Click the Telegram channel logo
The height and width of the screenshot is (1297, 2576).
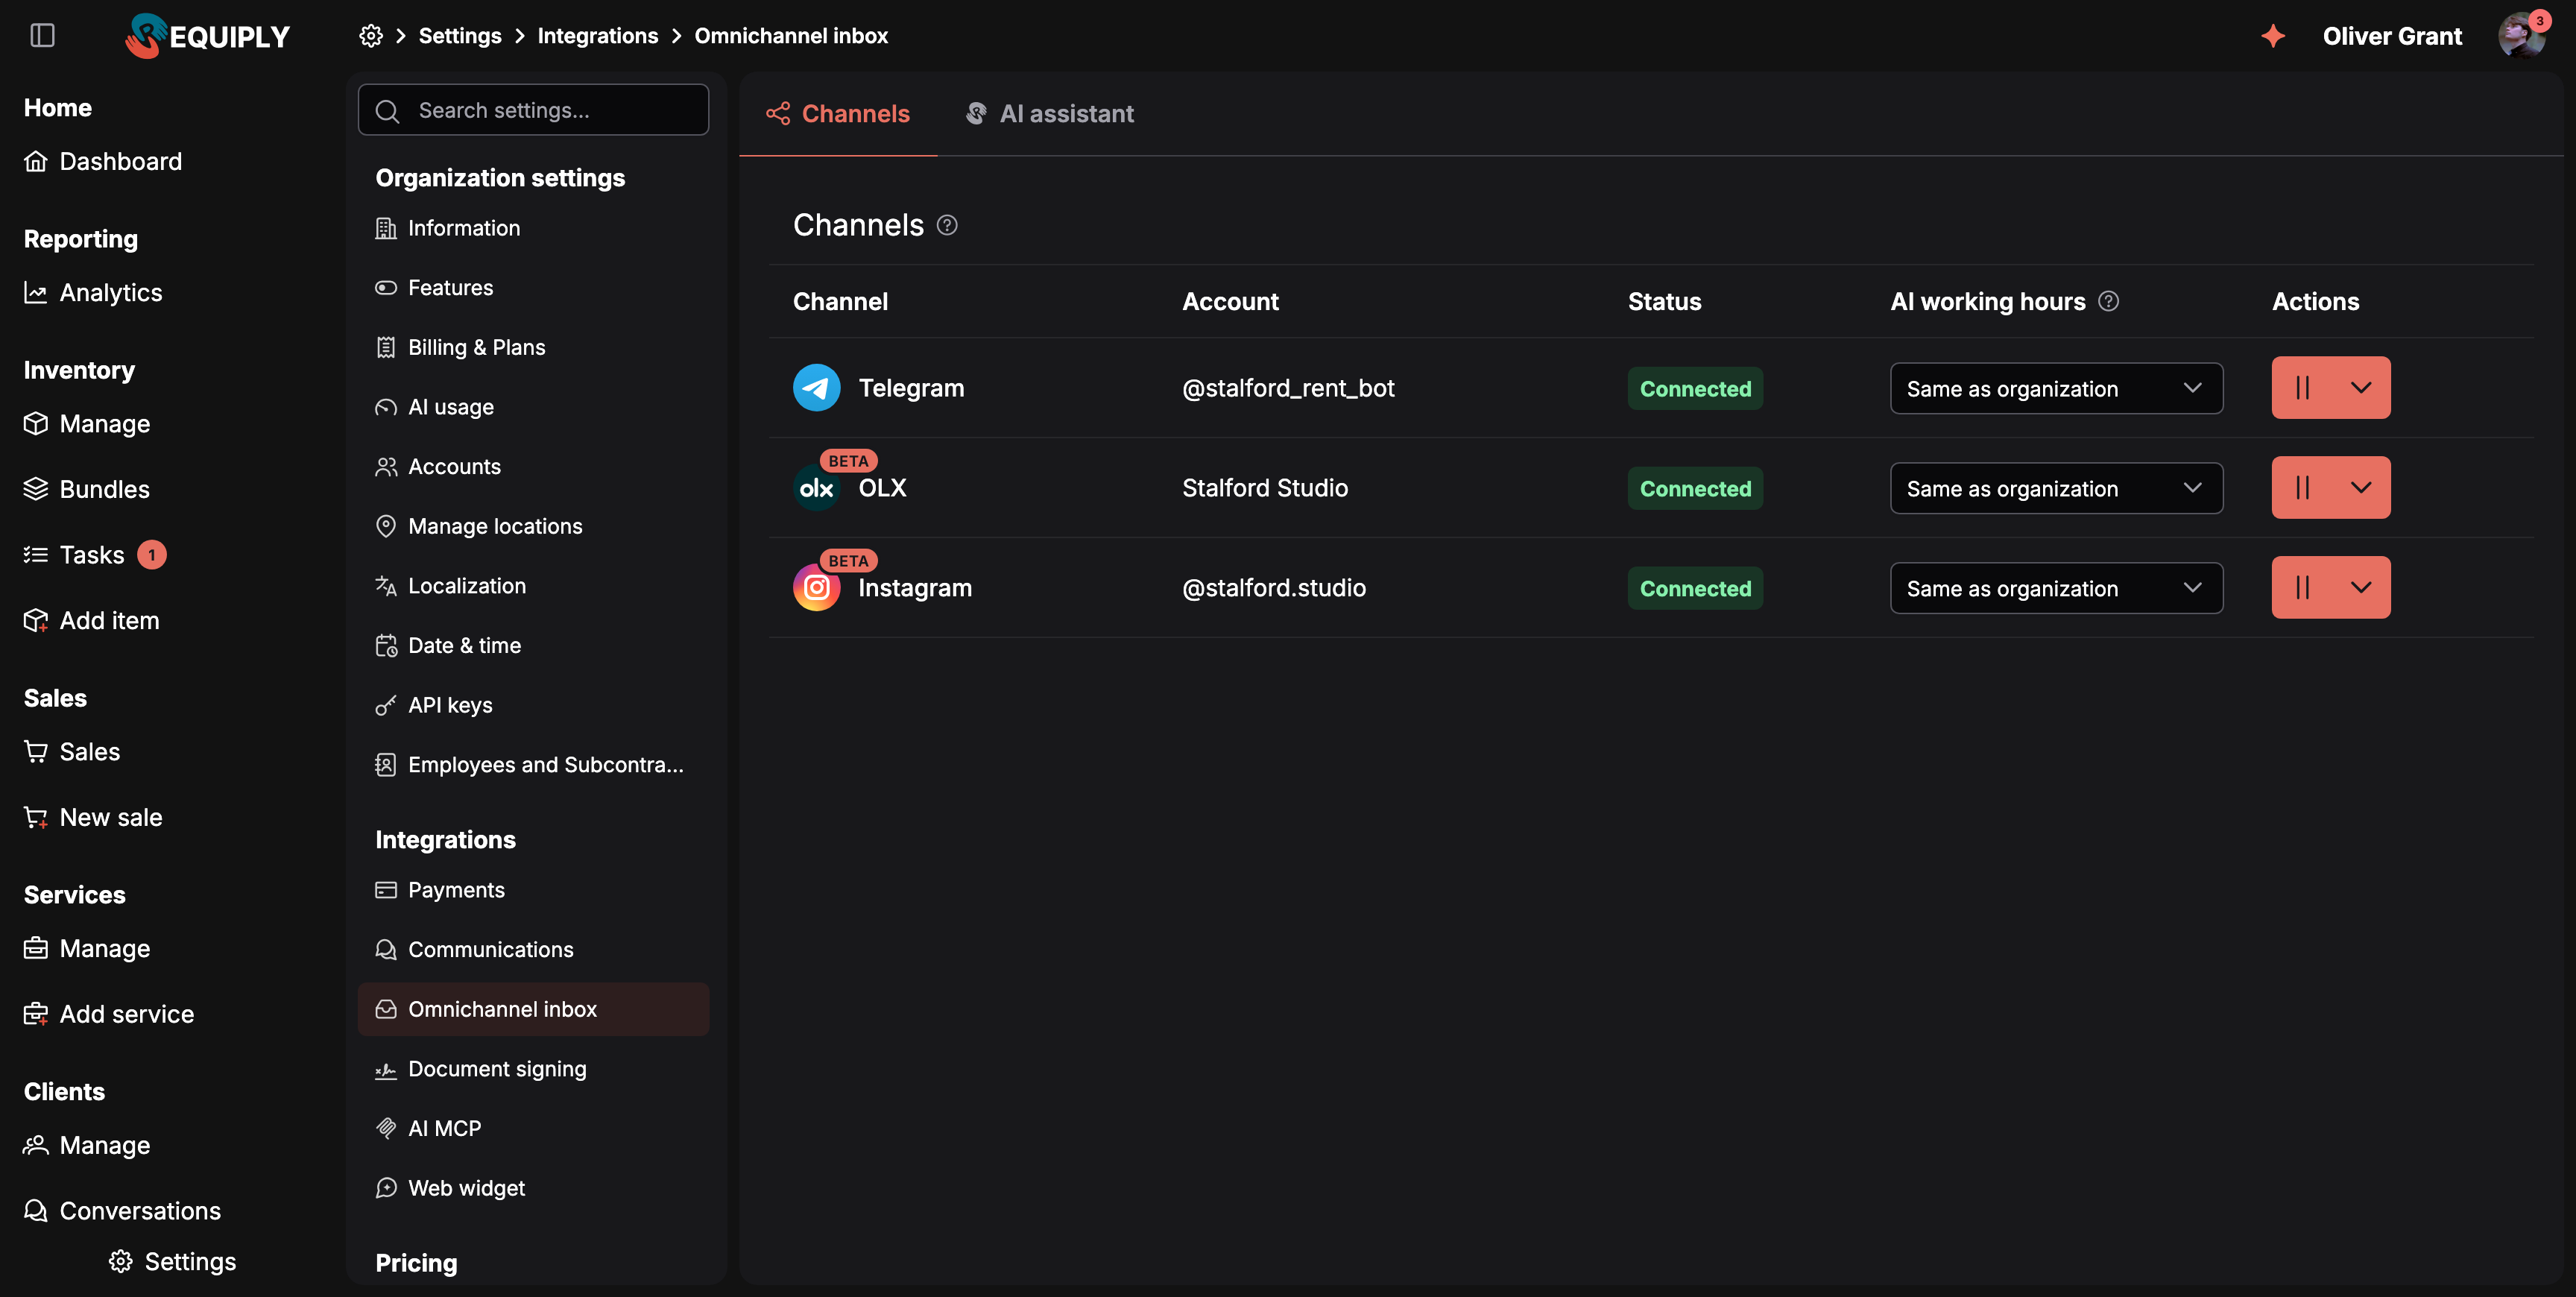coord(816,388)
